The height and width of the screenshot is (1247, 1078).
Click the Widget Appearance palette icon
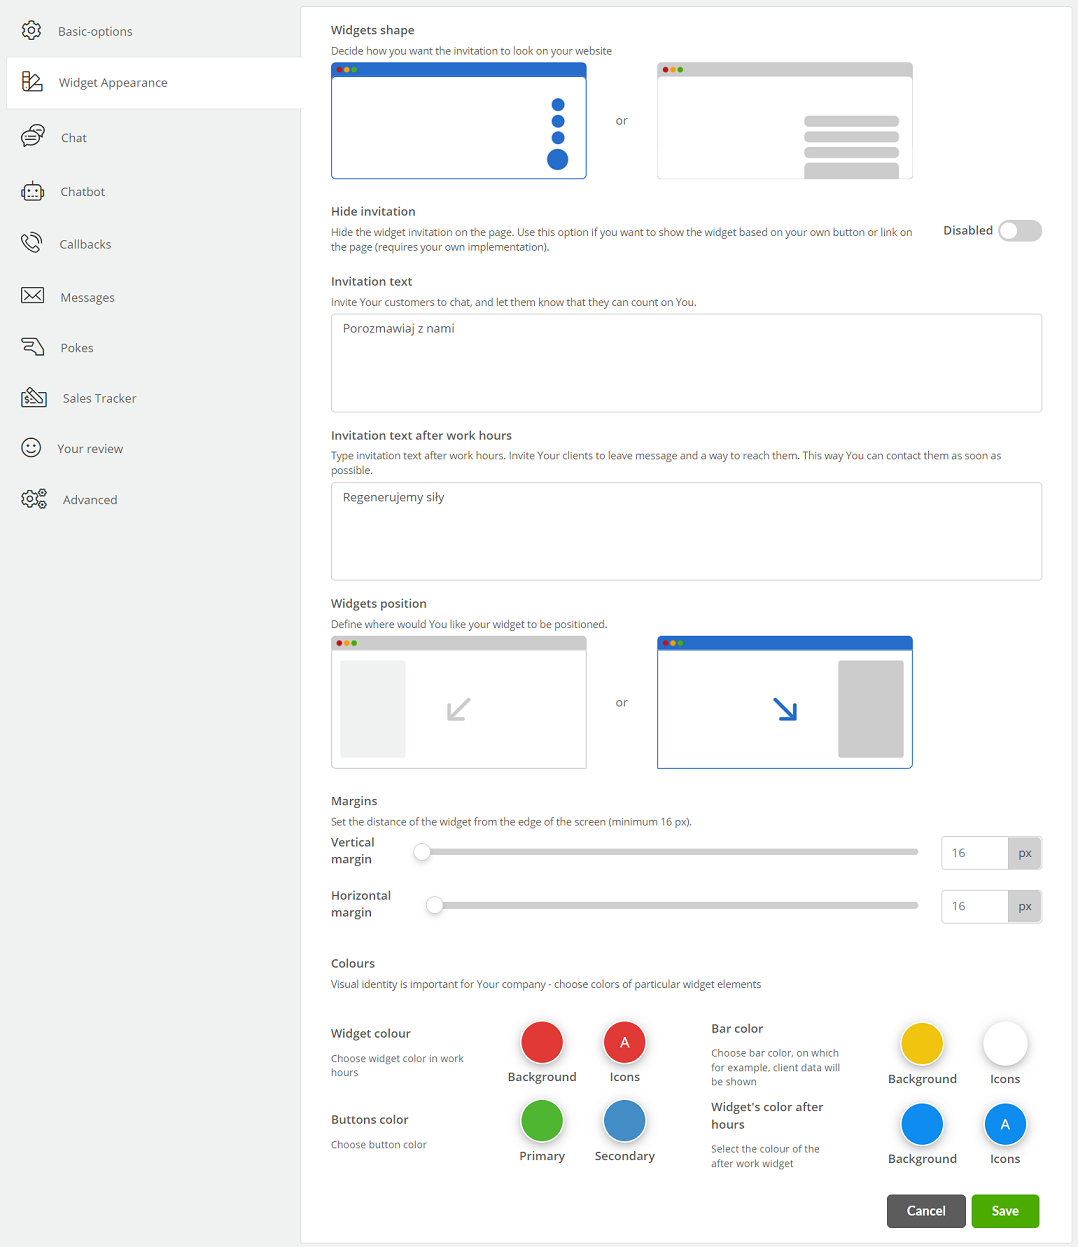pyautogui.click(x=32, y=82)
